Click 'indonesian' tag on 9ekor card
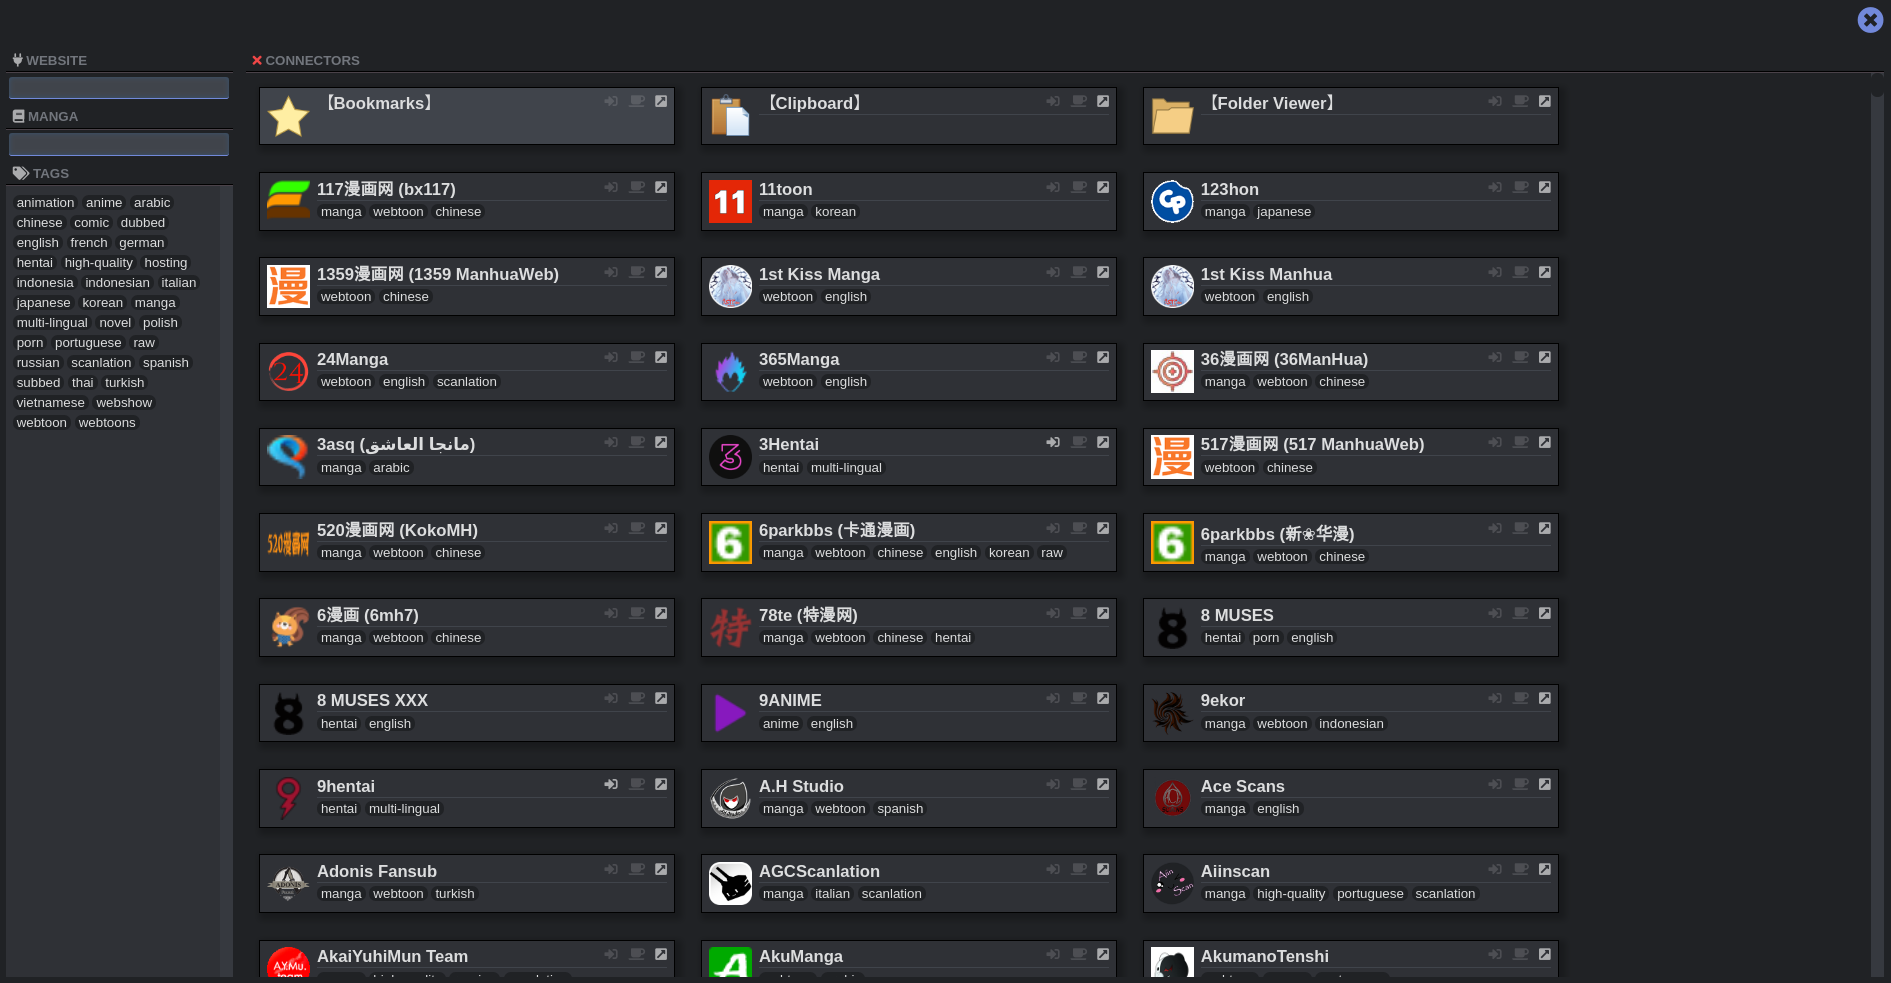The image size is (1891, 983). (1351, 724)
